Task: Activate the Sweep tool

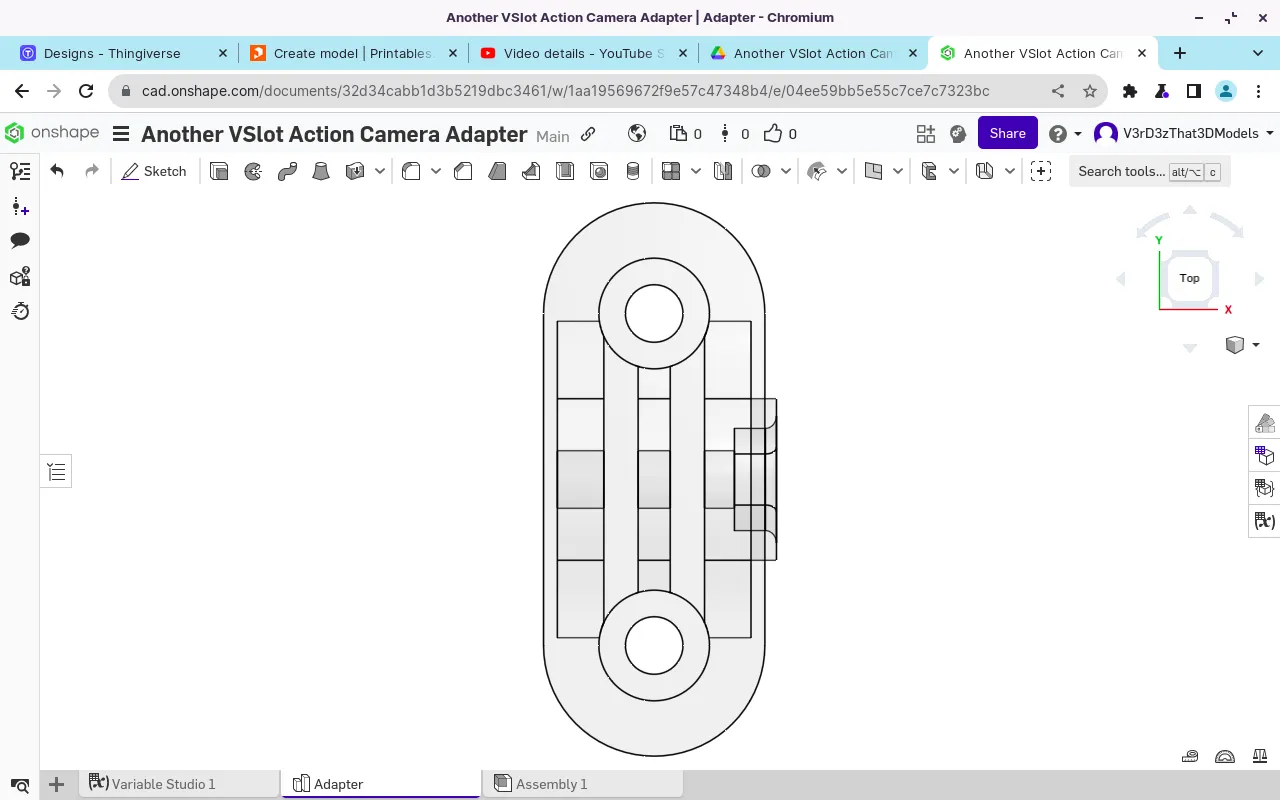Action: 286,171
